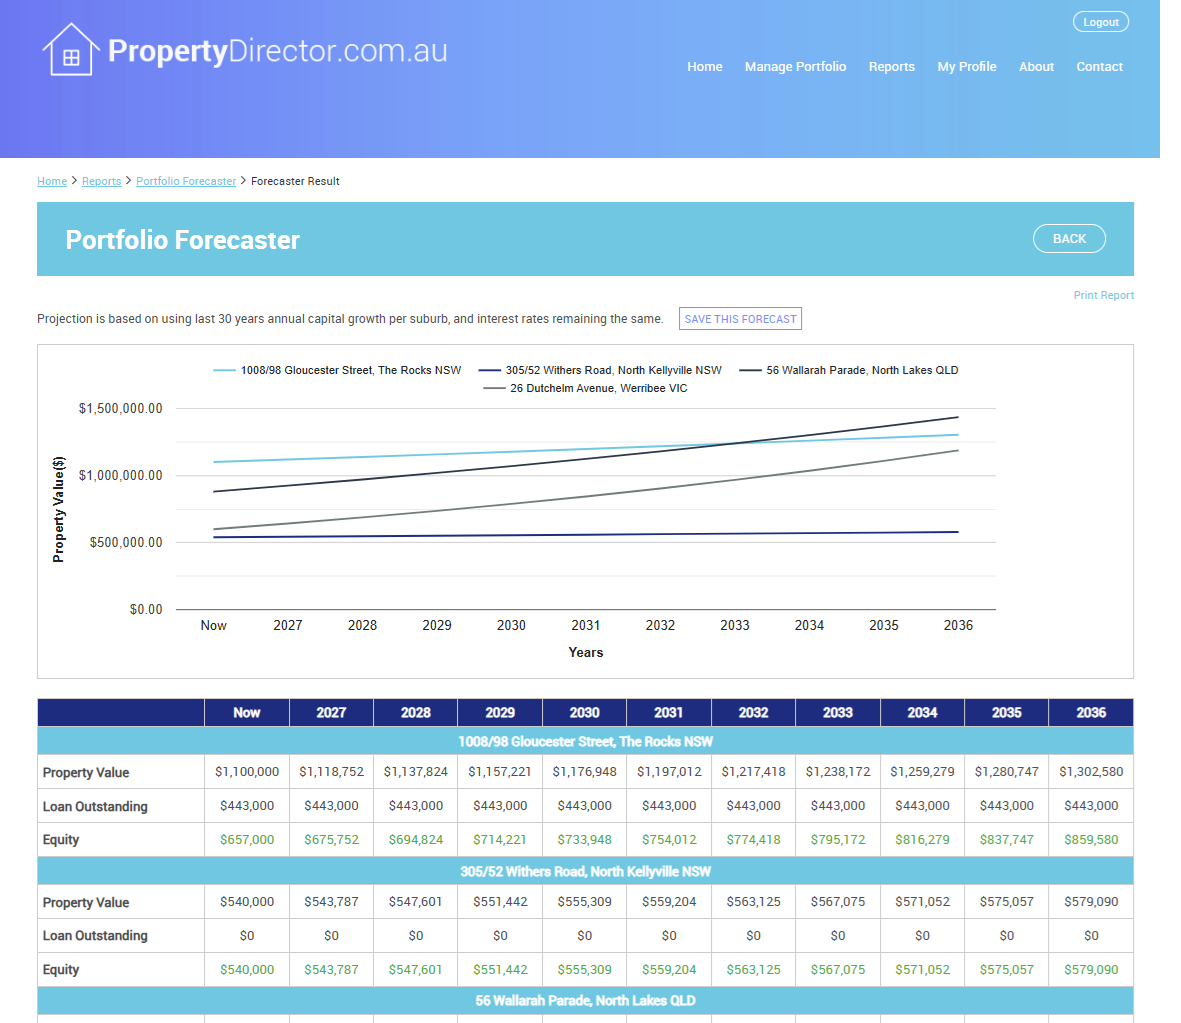Viewport: 1181px width, 1023px height.
Task: Click the 2036 table column header
Action: [x=1091, y=713]
